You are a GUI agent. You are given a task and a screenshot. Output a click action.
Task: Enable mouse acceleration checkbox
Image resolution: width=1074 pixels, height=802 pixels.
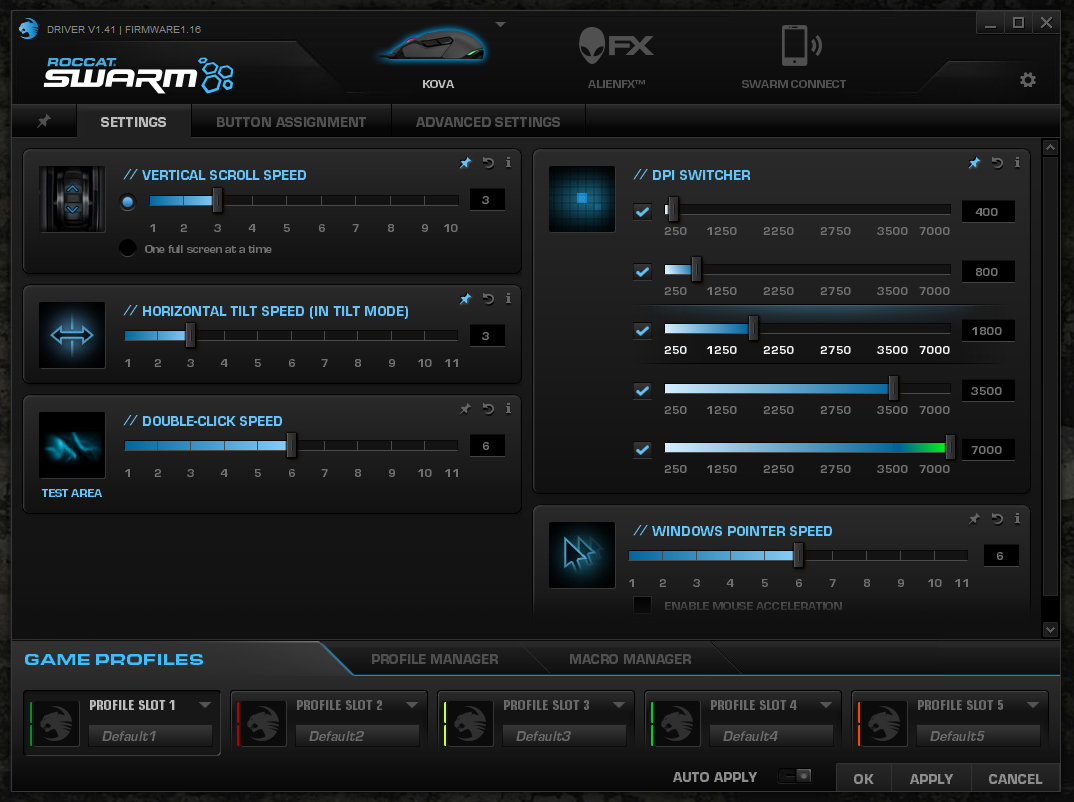[642, 605]
